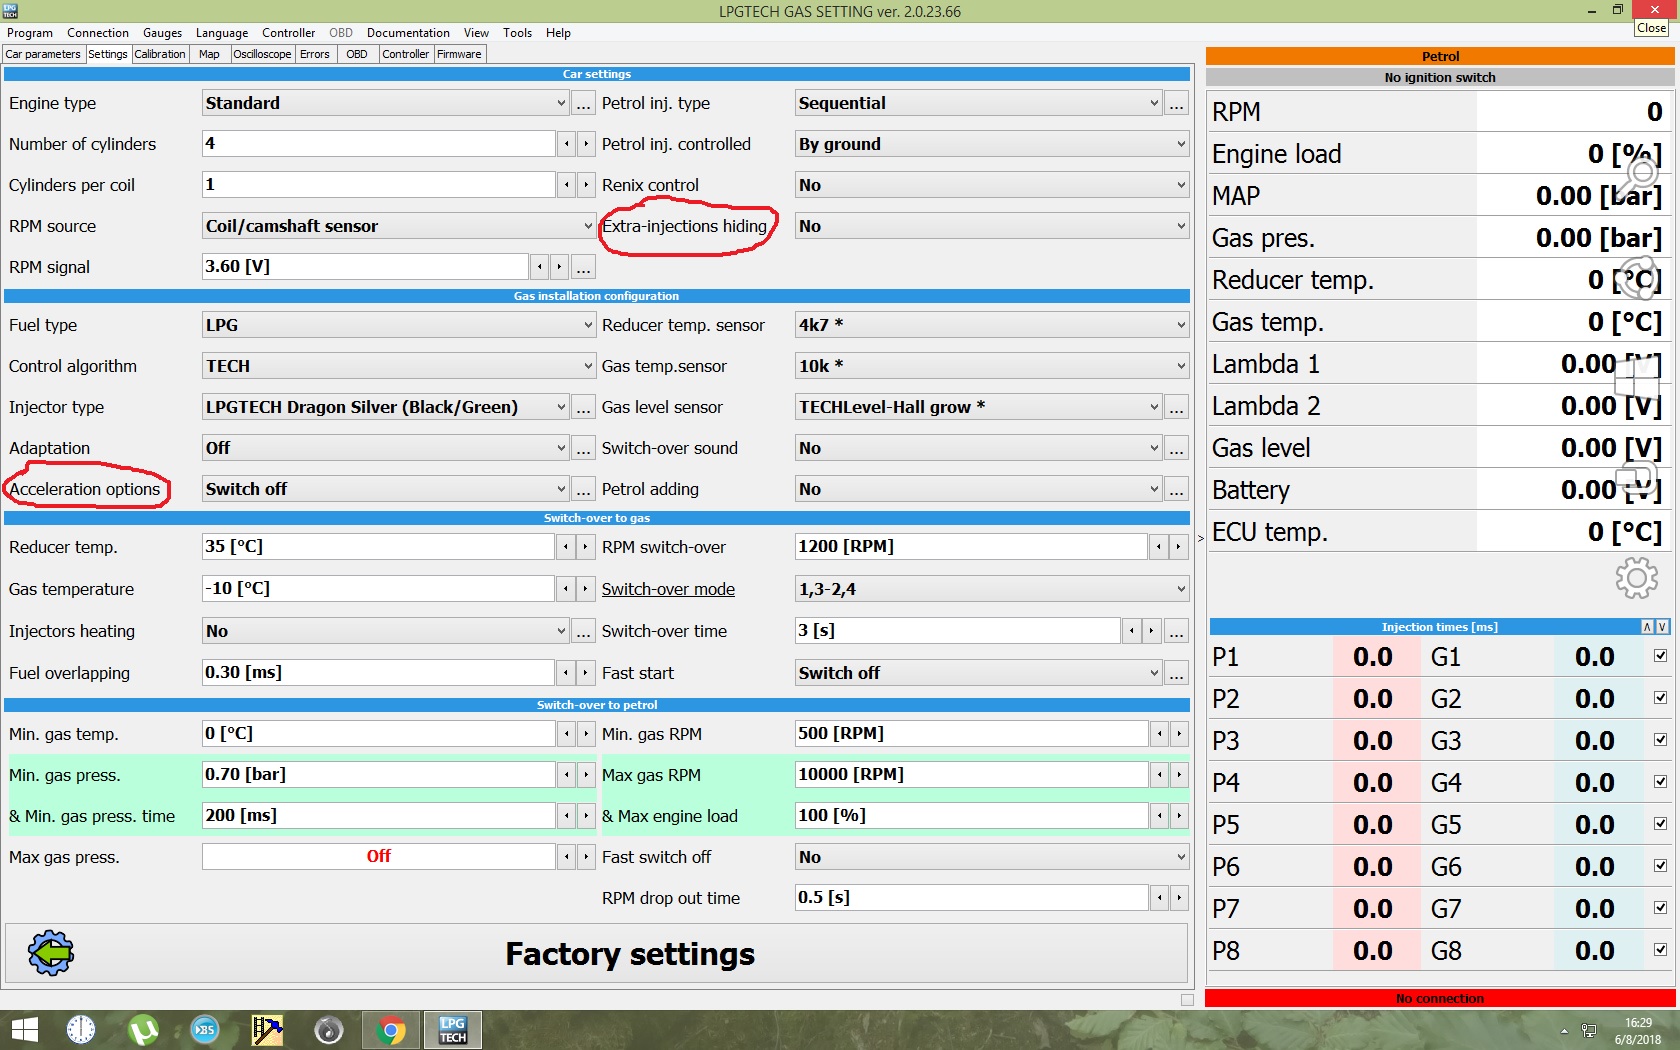Click the ellipsis button for Acceleration options
1680x1050 pixels.
(x=584, y=489)
